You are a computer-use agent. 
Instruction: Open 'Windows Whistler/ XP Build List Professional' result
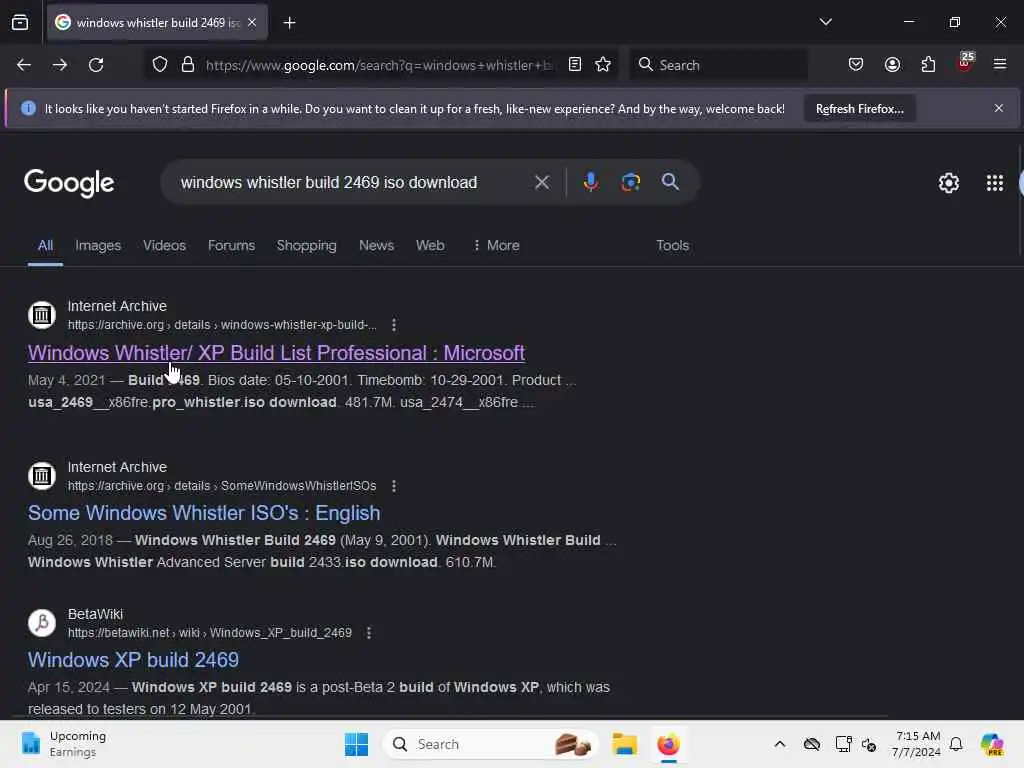pos(276,353)
